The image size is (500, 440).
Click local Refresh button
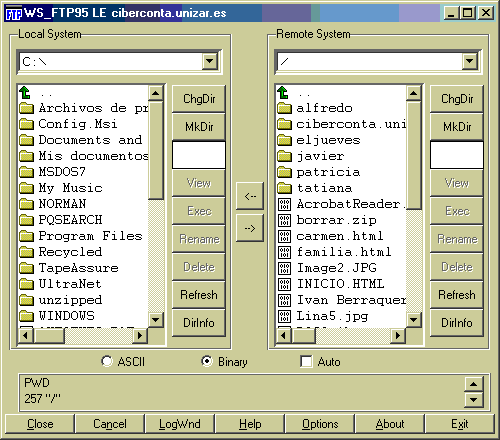(199, 295)
